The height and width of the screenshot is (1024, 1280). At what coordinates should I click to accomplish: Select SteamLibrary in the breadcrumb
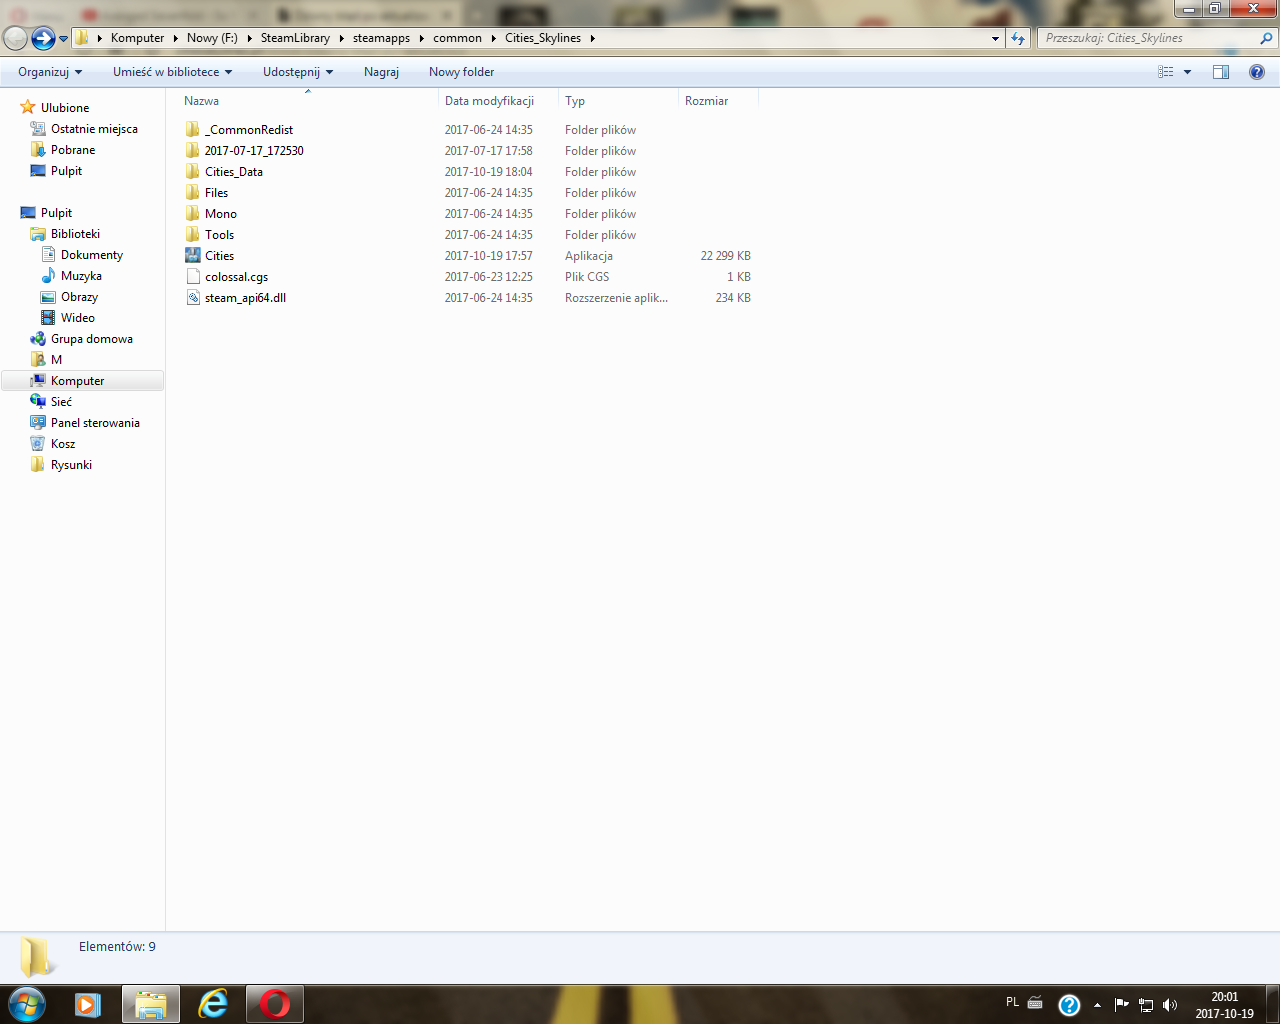(295, 38)
